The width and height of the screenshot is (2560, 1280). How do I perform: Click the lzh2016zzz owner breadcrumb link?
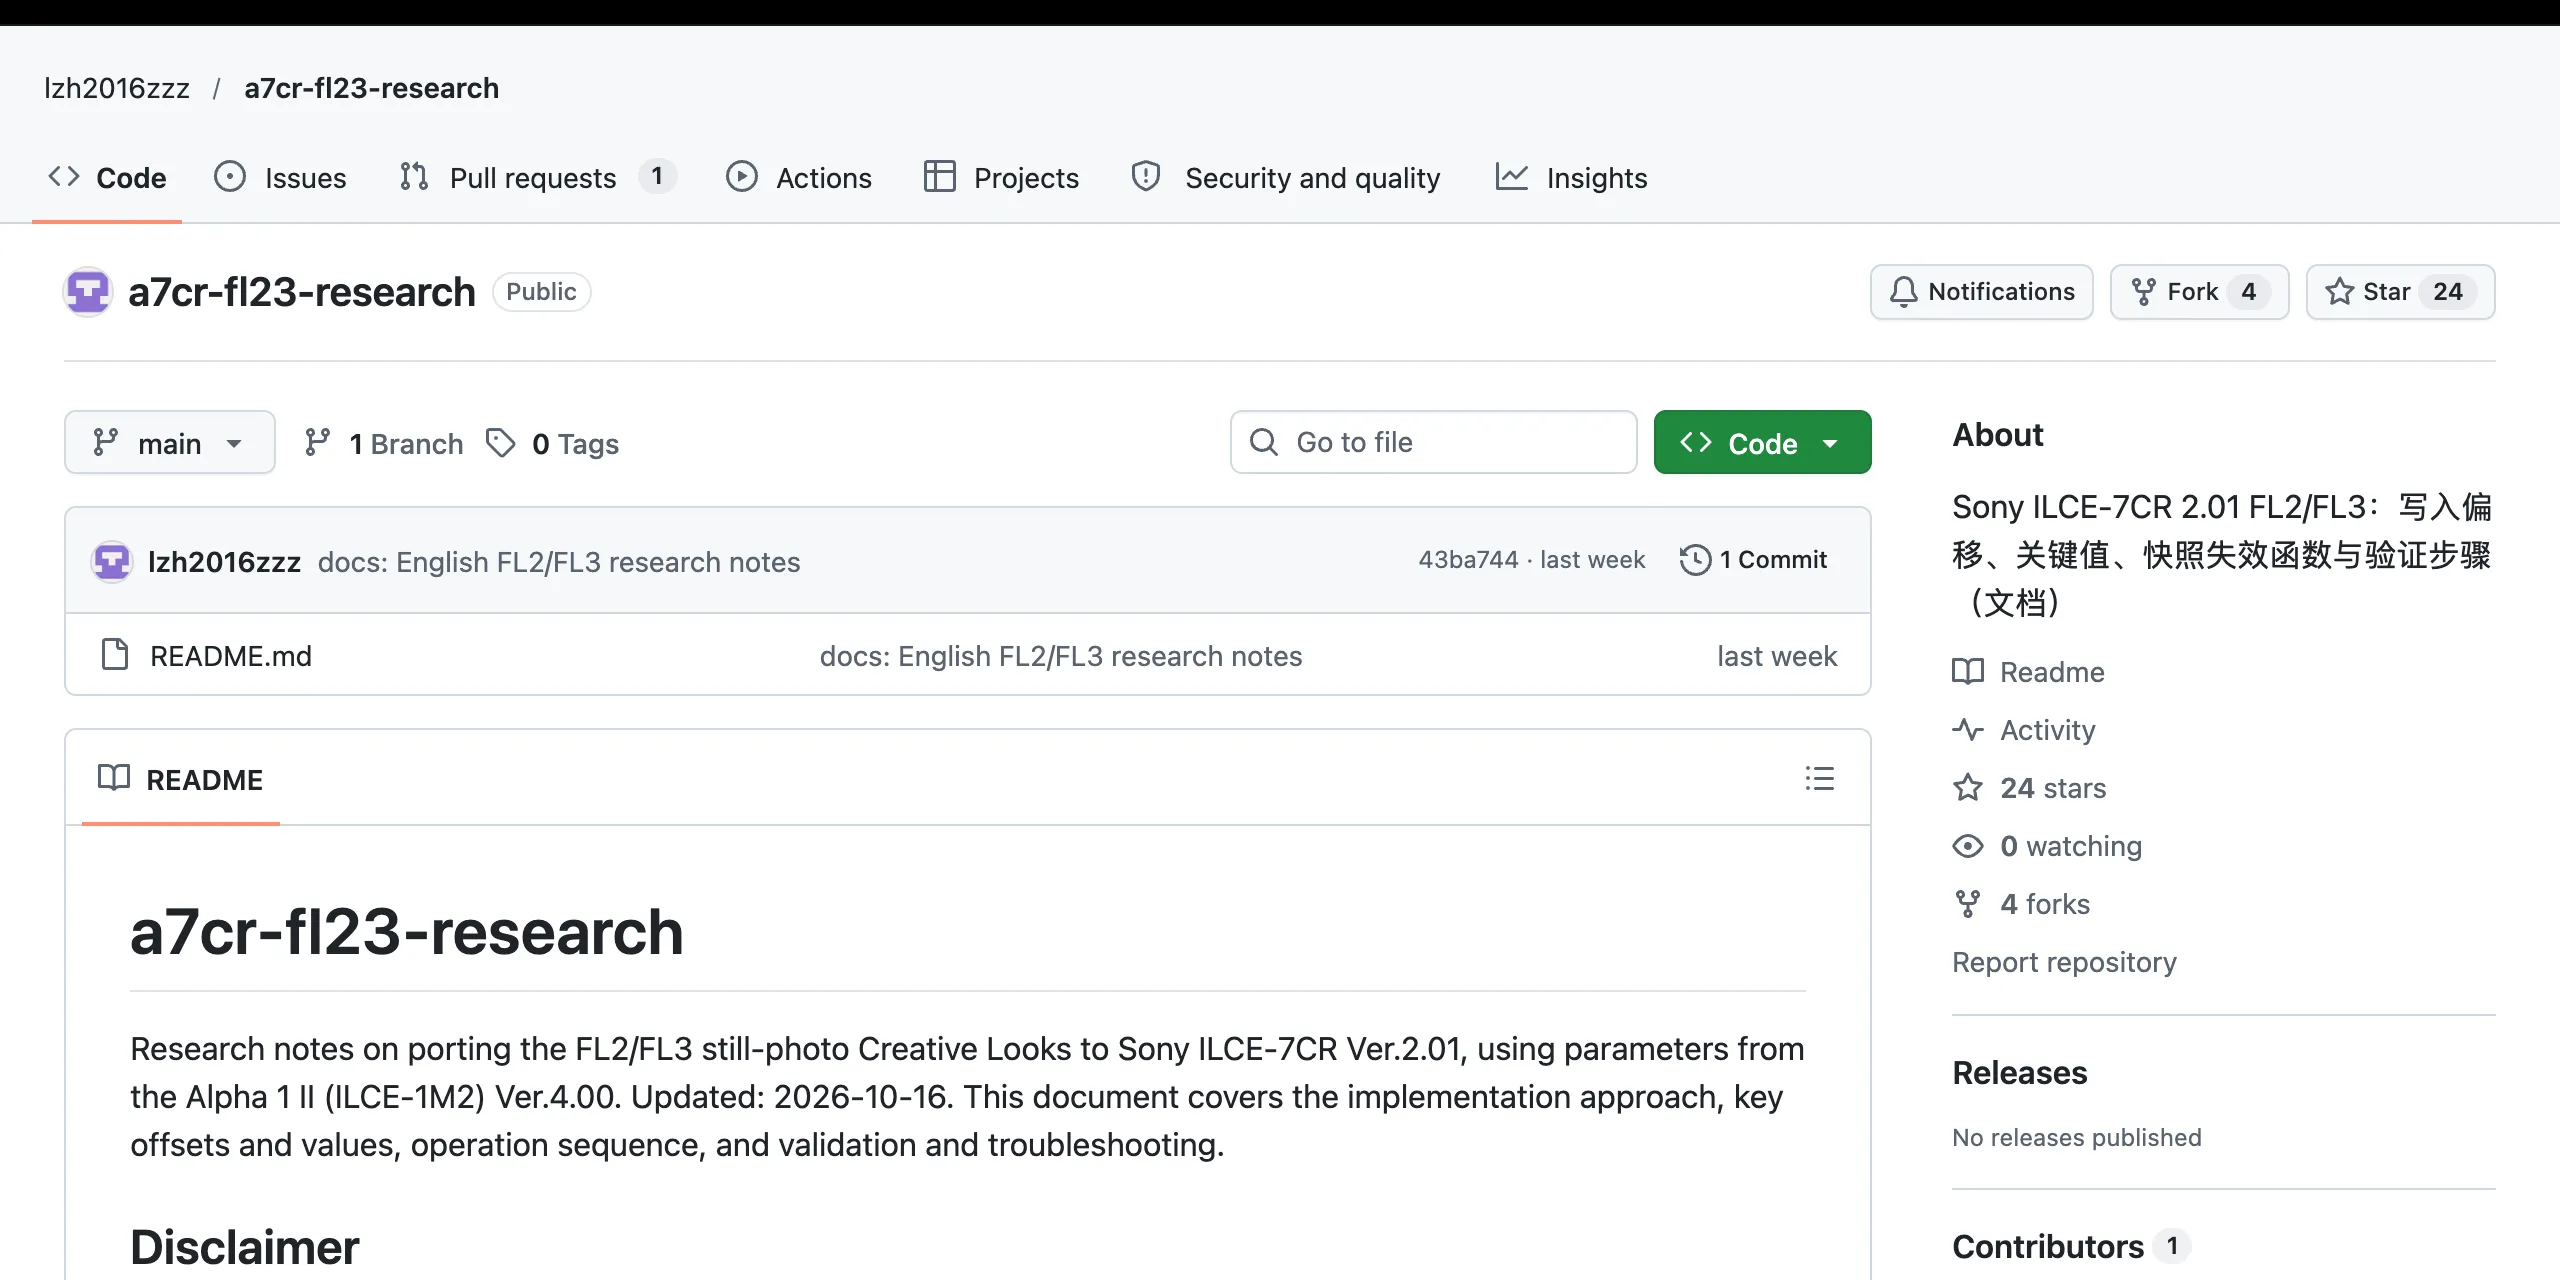tap(117, 88)
